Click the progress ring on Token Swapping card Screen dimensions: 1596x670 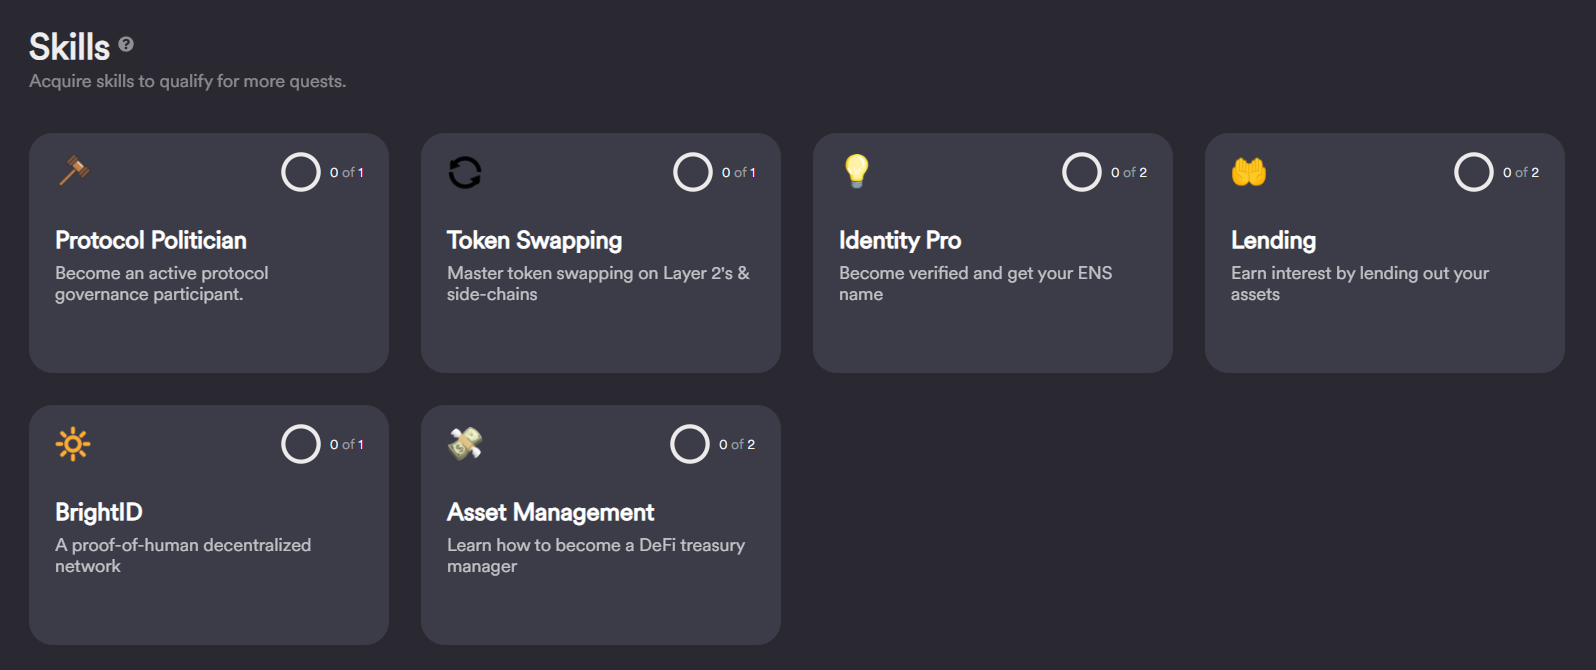(x=693, y=172)
